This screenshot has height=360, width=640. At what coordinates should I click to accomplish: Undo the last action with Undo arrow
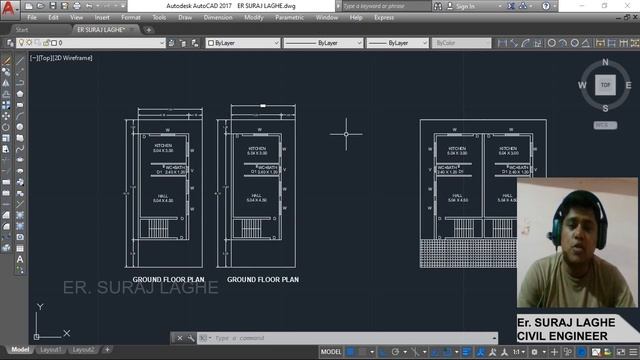coord(89,6)
